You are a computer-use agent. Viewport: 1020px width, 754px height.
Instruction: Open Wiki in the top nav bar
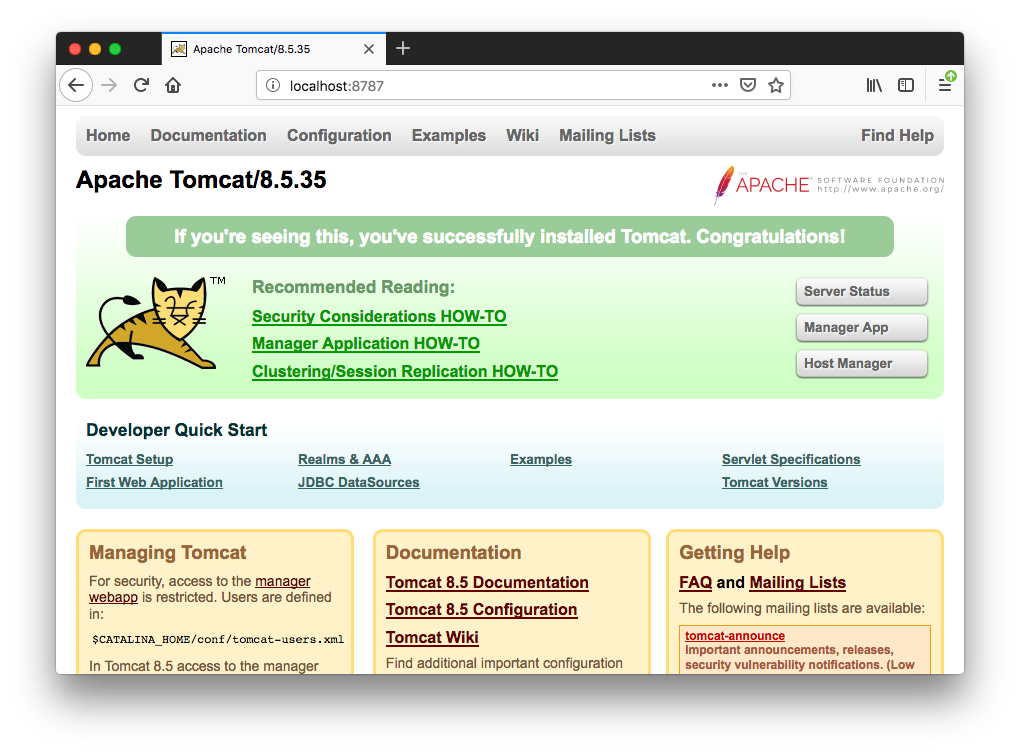point(522,135)
